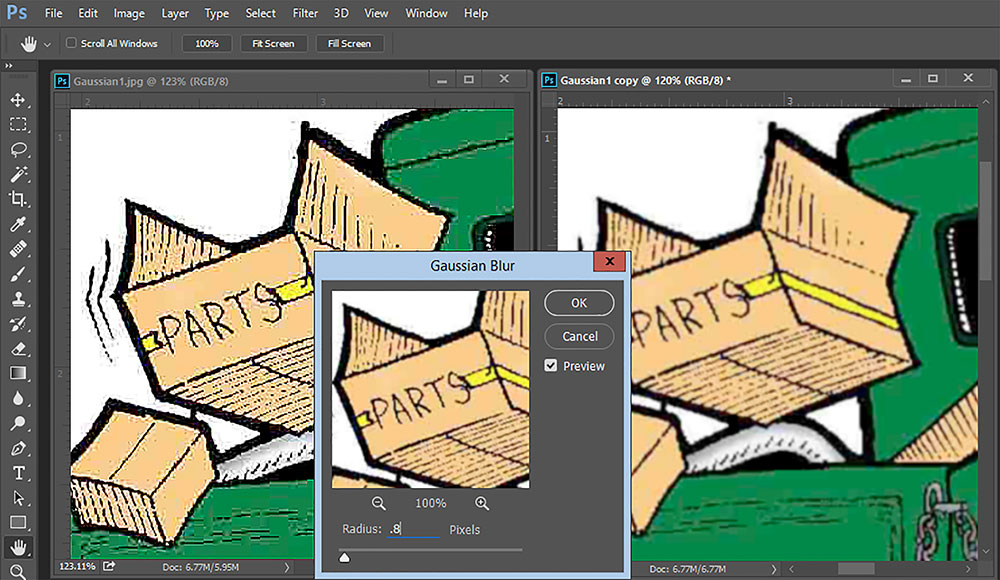1000x580 pixels.
Task: Select the History Brush tool
Action: 18,323
